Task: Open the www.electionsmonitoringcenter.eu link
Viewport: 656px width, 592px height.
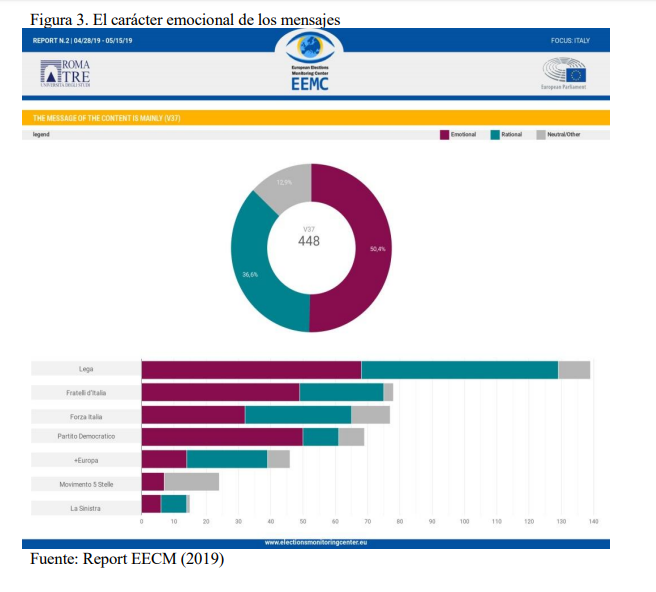Action: 315,542
